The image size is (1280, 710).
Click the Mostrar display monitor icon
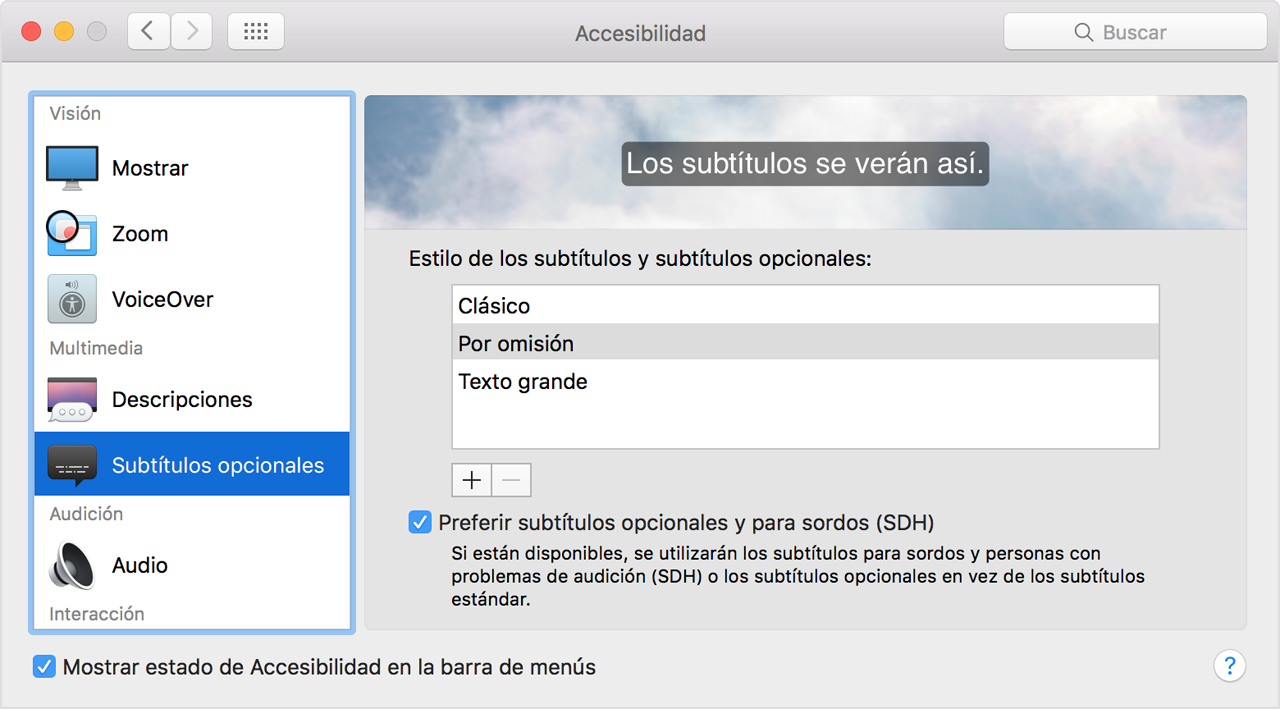pos(72,168)
